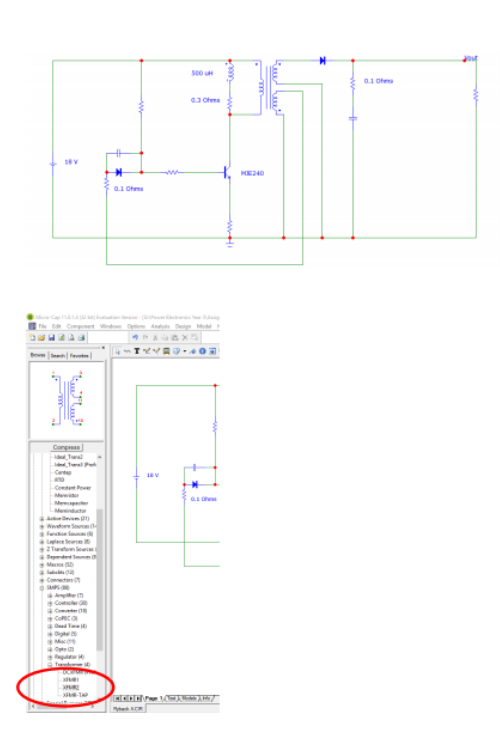Expand the Controller subfolder under SMPS
This screenshot has height=750, width=500.
[x=50, y=603]
